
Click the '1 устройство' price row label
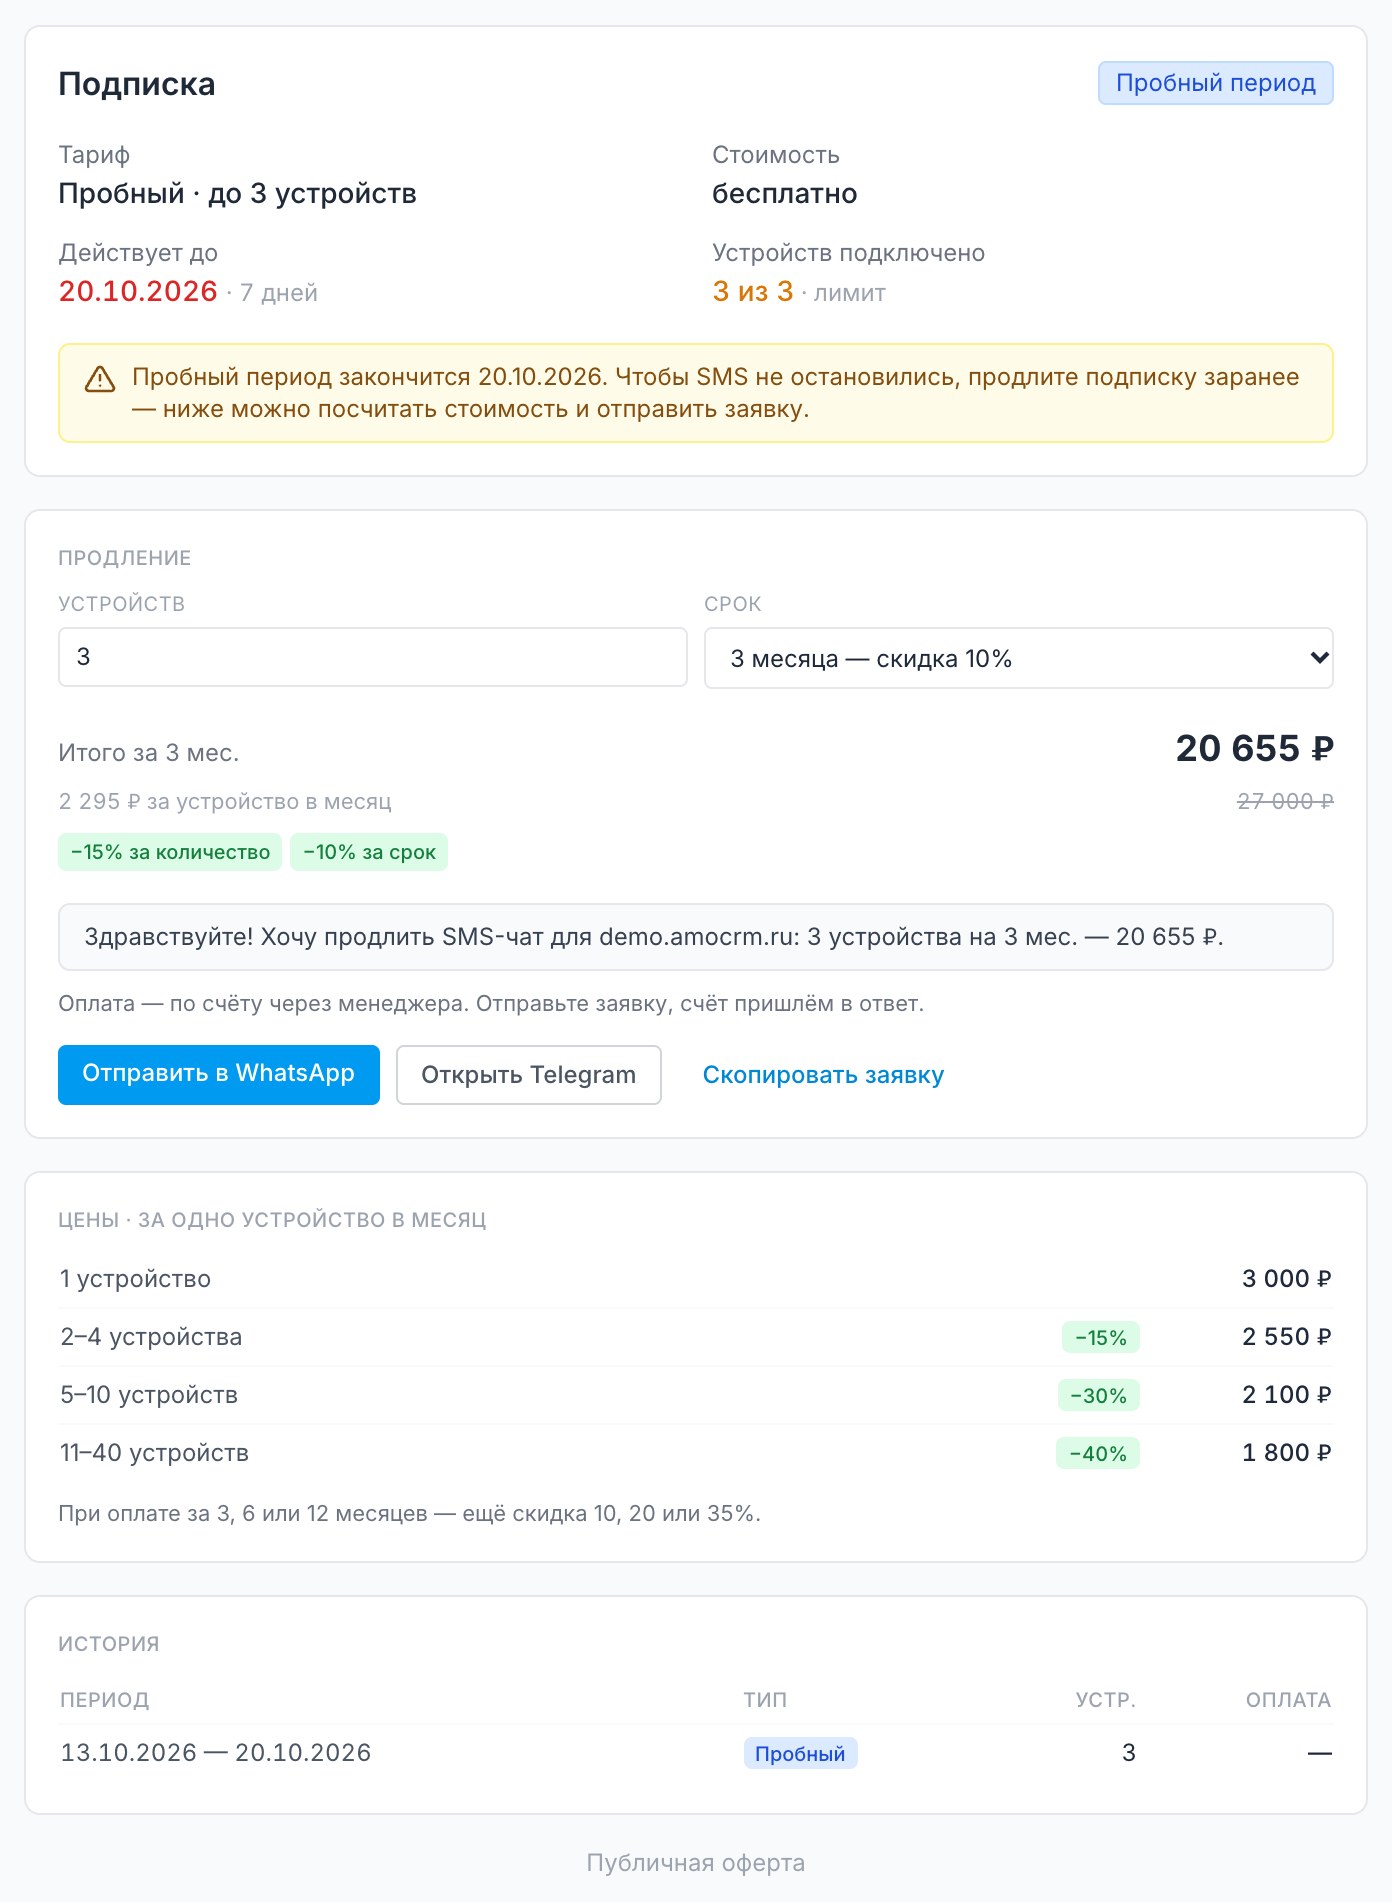tap(136, 1279)
